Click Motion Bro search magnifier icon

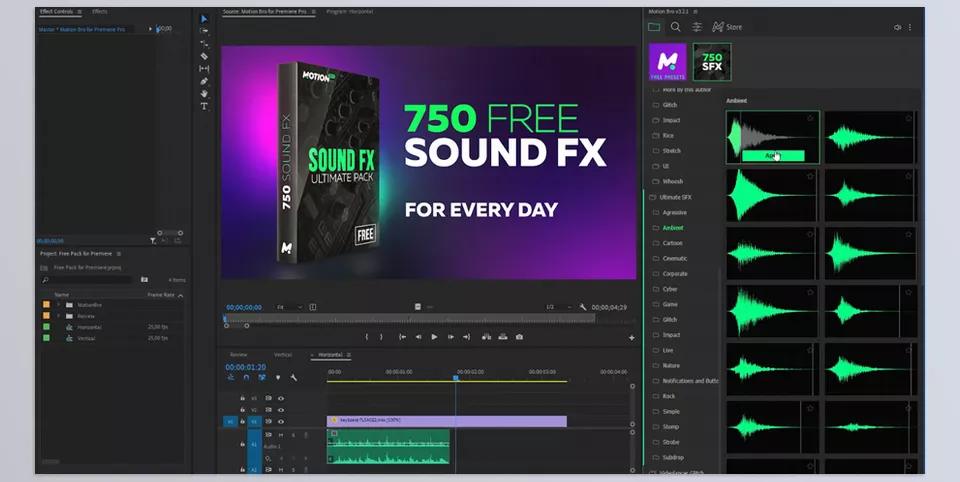tap(675, 27)
